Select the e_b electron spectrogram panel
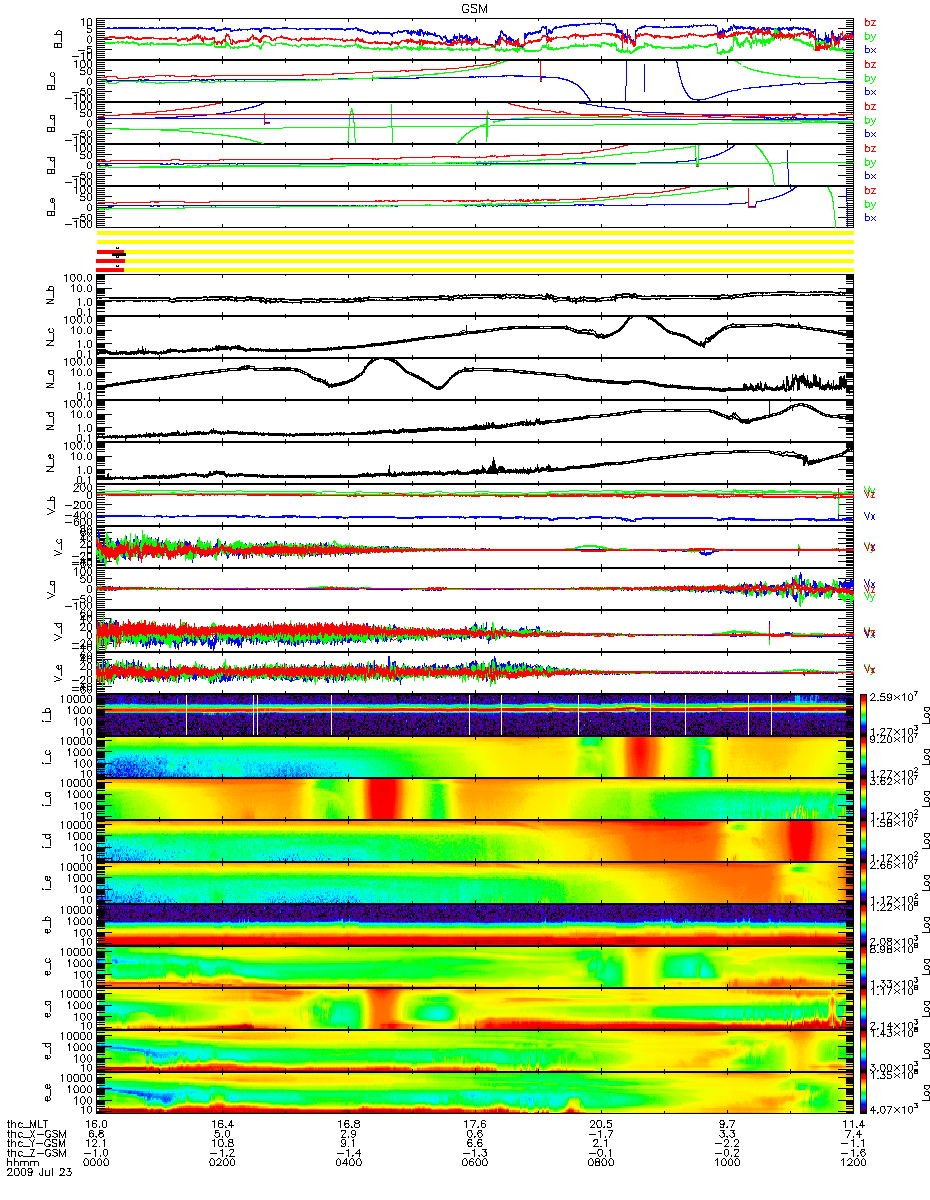Viewport: 930px width, 1200px height. coord(475,925)
